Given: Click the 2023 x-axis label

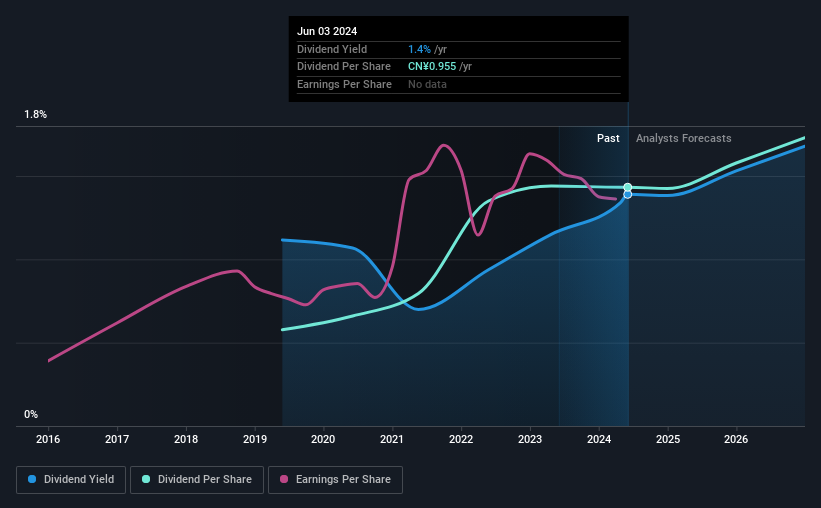Looking at the screenshot, I should pos(530,439).
